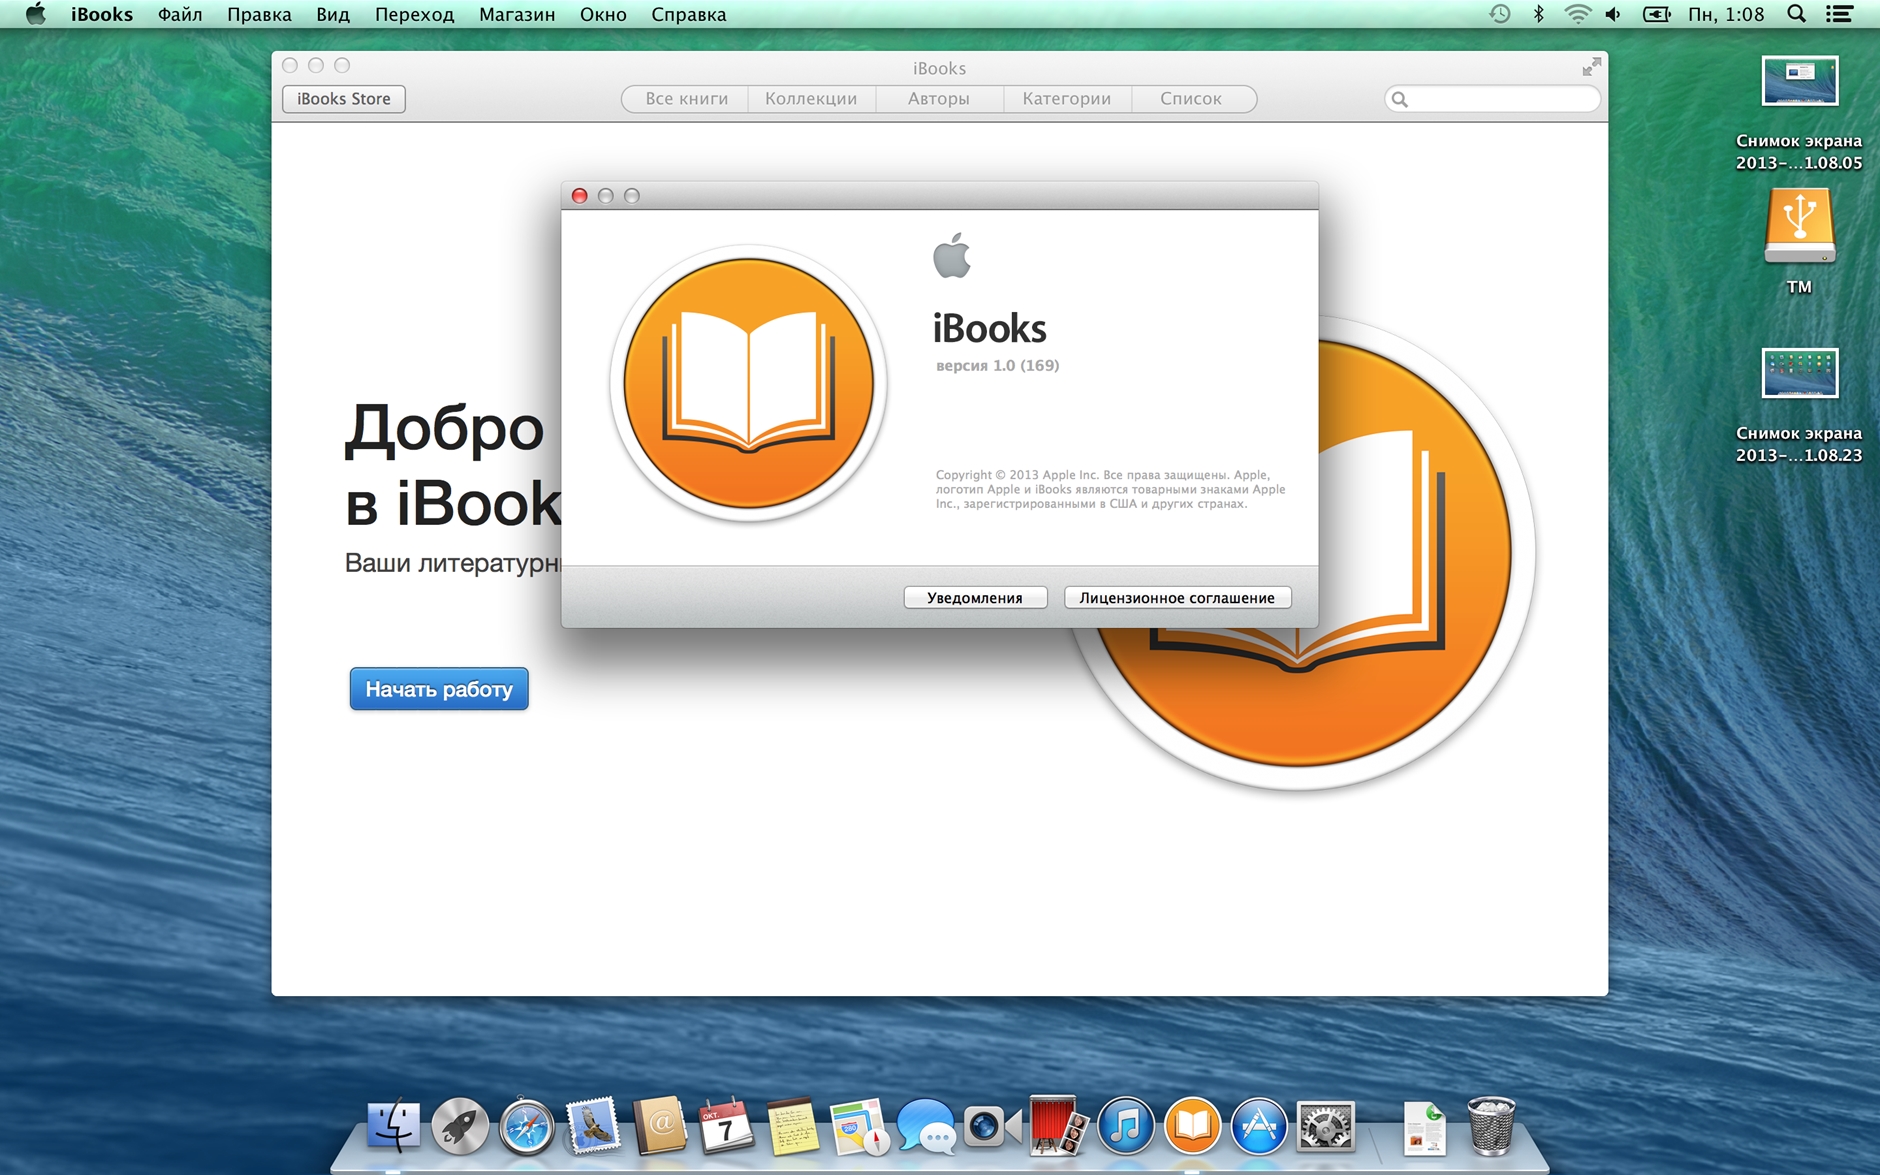The width and height of the screenshot is (1880, 1175).
Task: Select screenshot file ending 1.08.05 on desktop
Action: [x=1799, y=114]
